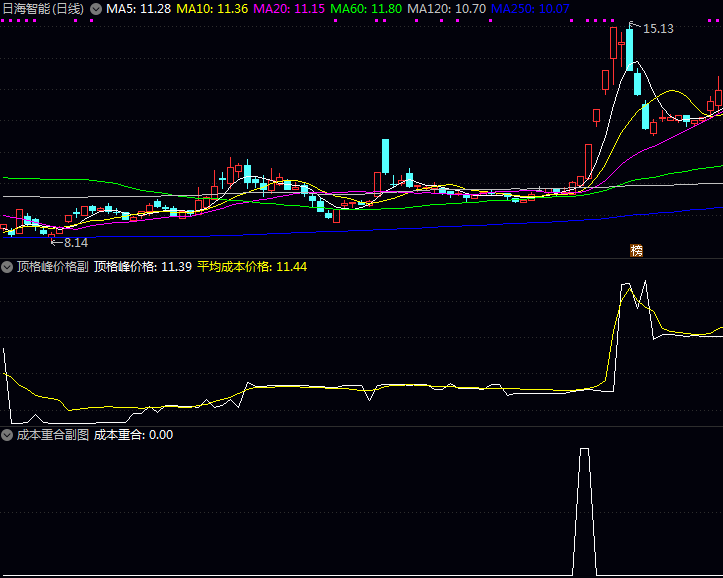Click the 日海智能(日线) stock title
Screen dimensions: 723x578
coord(42,8)
